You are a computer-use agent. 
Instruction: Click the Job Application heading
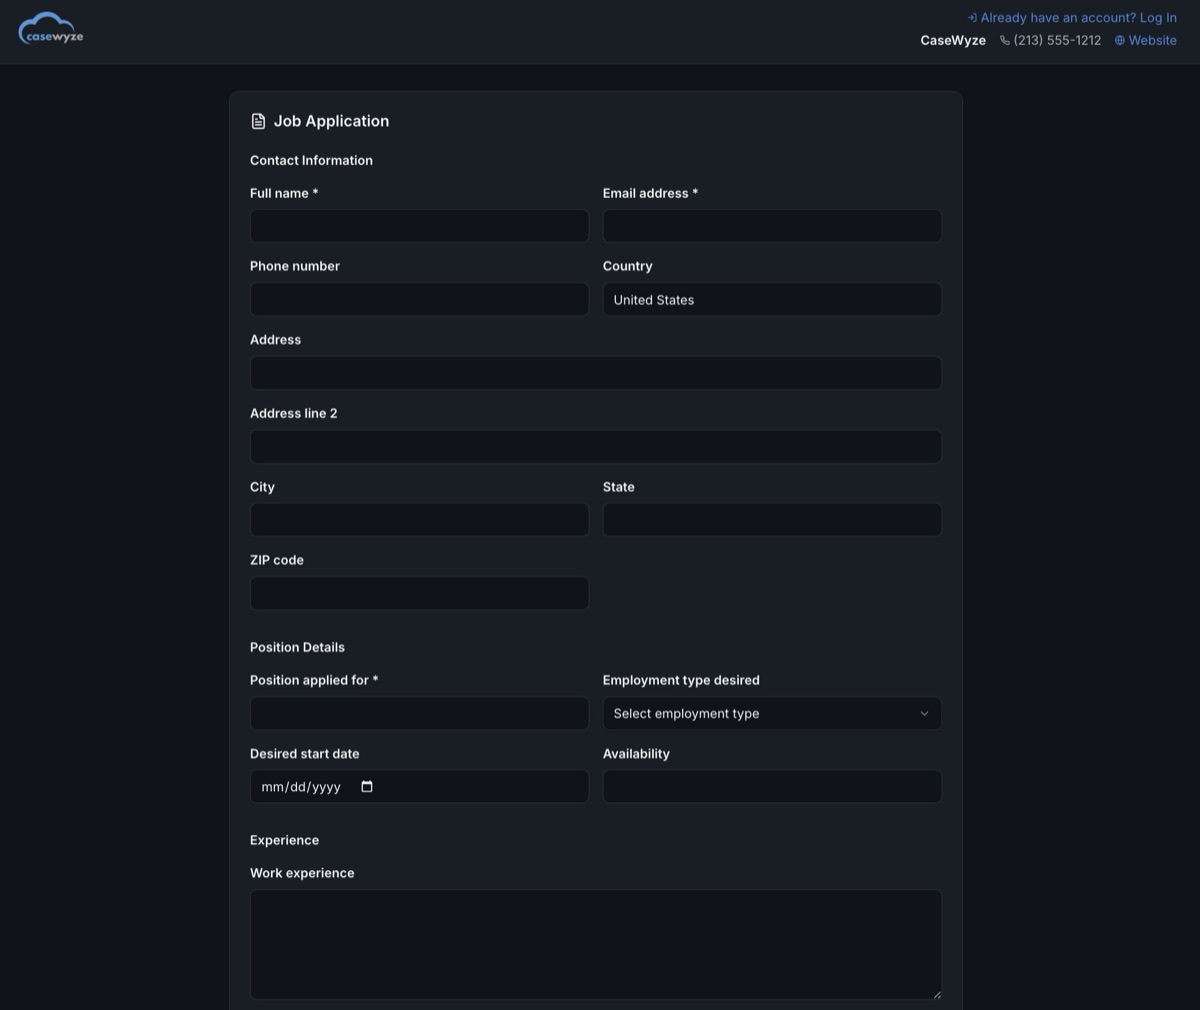pos(331,121)
